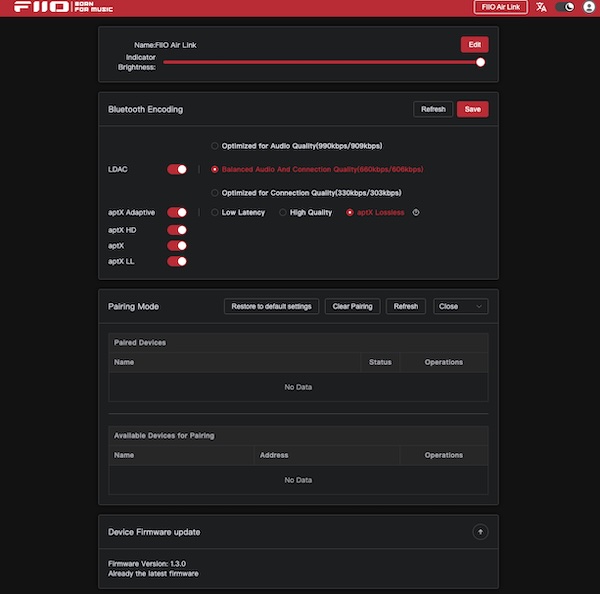Disable the LDAC codec switch
This screenshot has width=600, height=594.
(177, 169)
